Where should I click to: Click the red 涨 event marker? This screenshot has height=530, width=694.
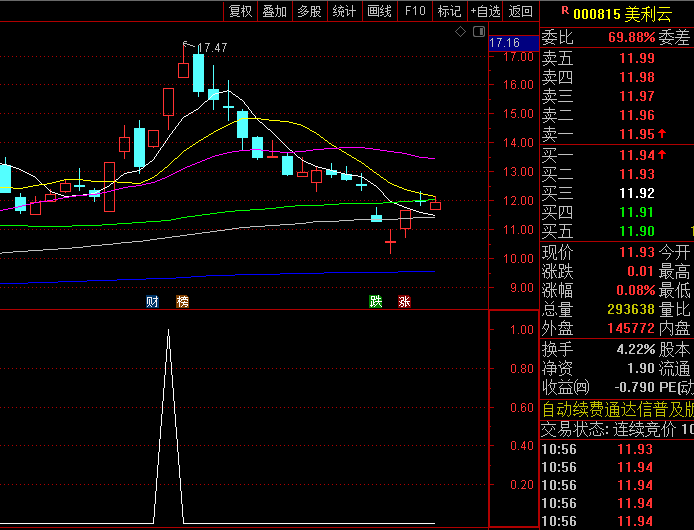[x=405, y=301]
